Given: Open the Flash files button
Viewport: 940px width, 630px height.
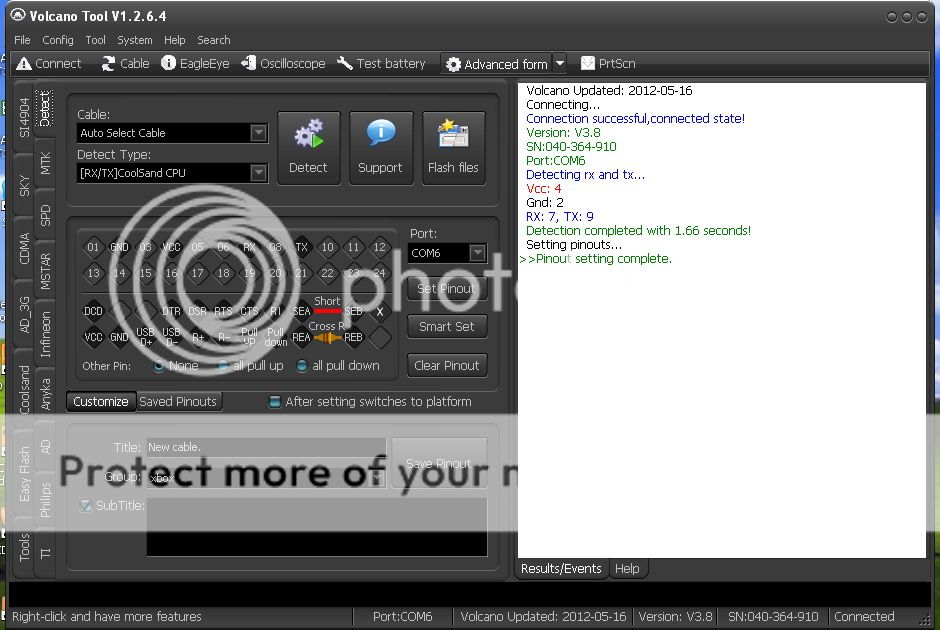Looking at the screenshot, I should click(453, 148).
